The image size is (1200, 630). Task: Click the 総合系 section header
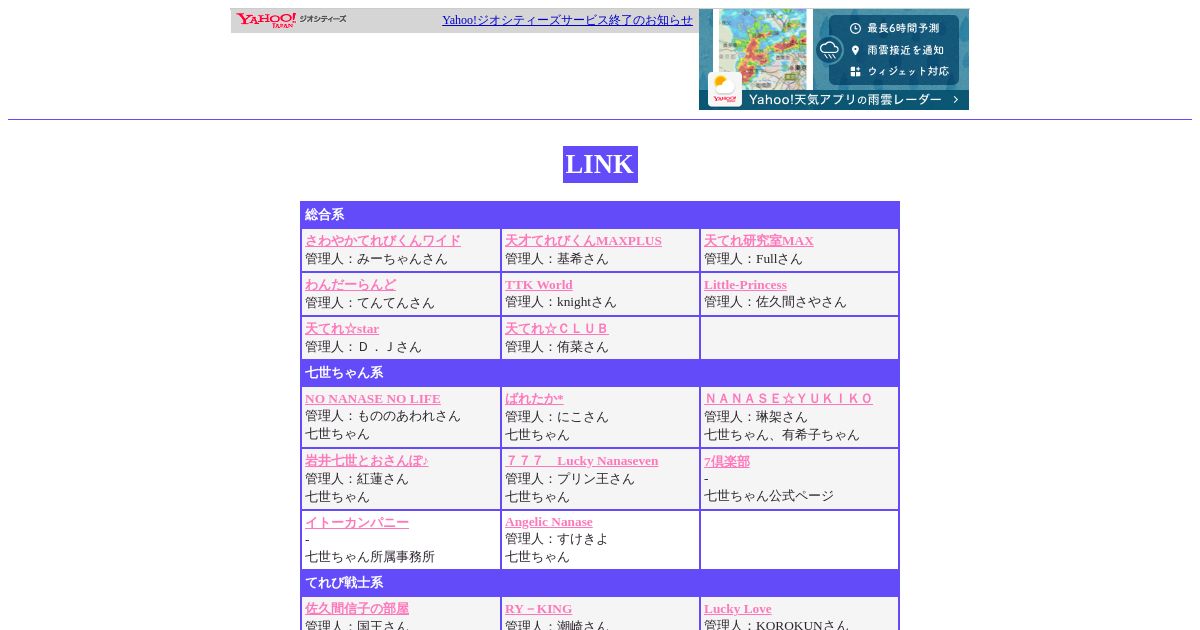click(600, 215)
